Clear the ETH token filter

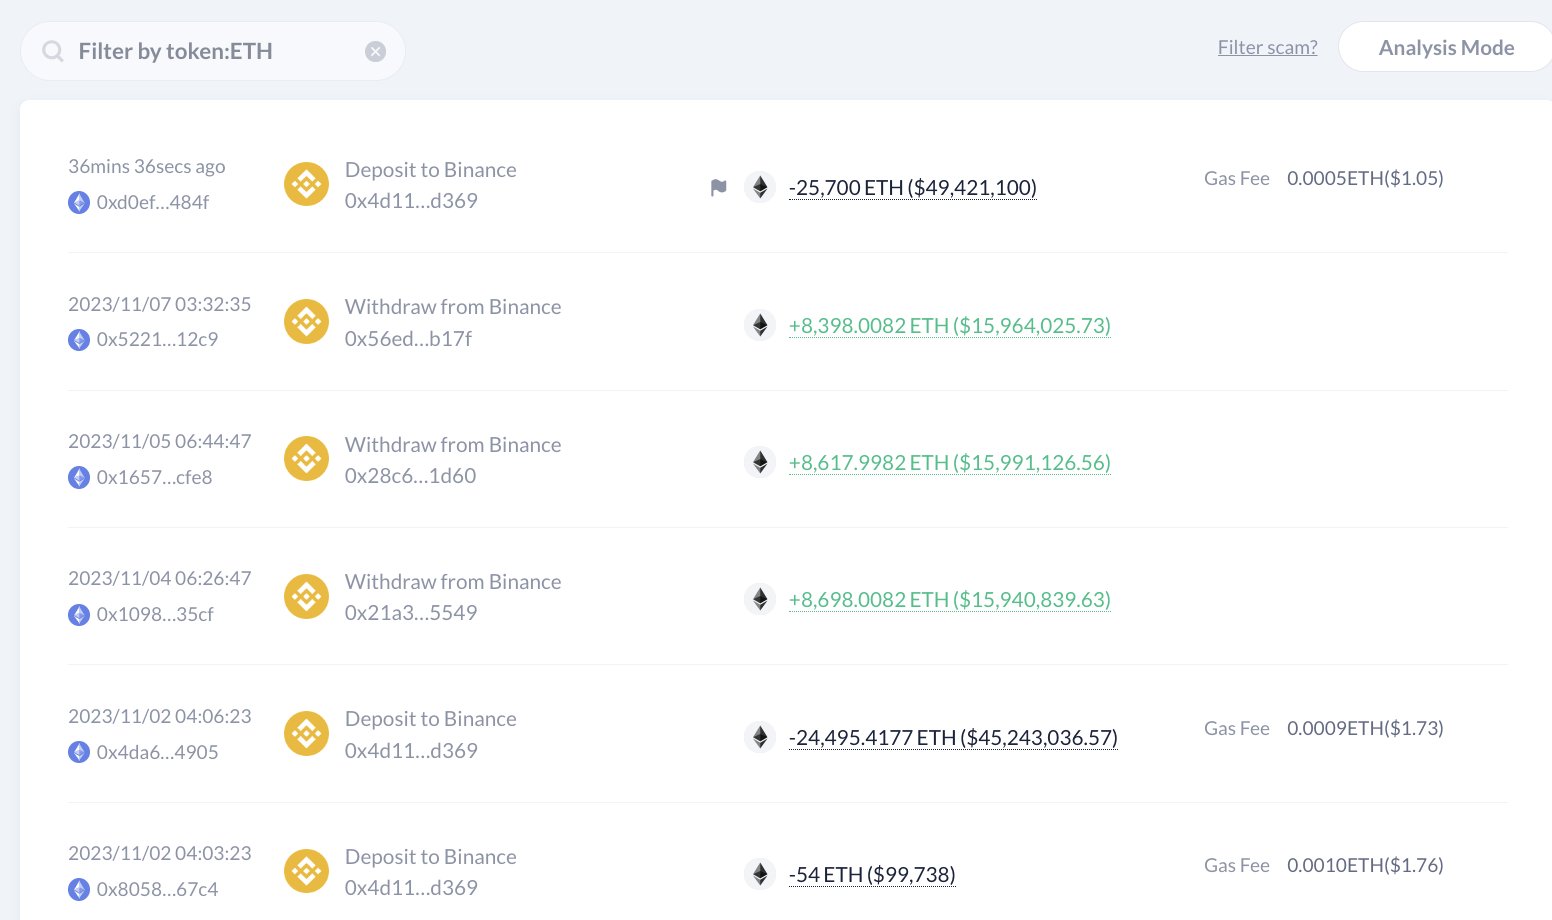pos(375,52)
